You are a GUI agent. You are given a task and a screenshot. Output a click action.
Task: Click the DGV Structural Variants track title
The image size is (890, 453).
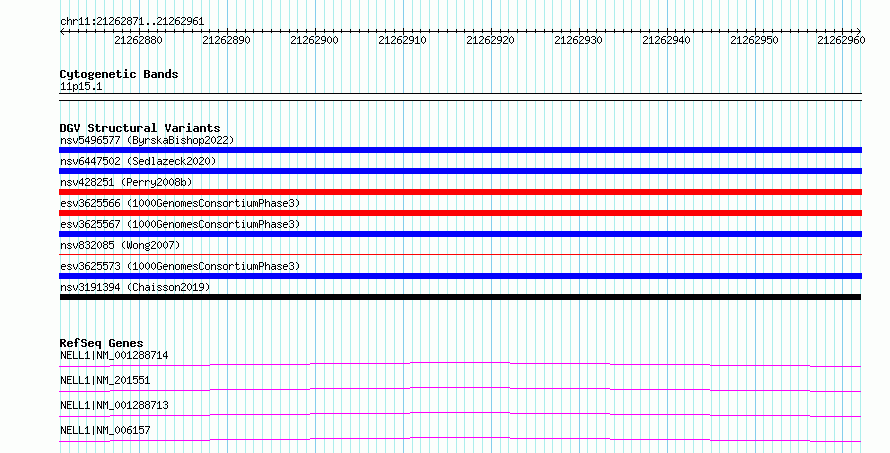pos(140,128)
